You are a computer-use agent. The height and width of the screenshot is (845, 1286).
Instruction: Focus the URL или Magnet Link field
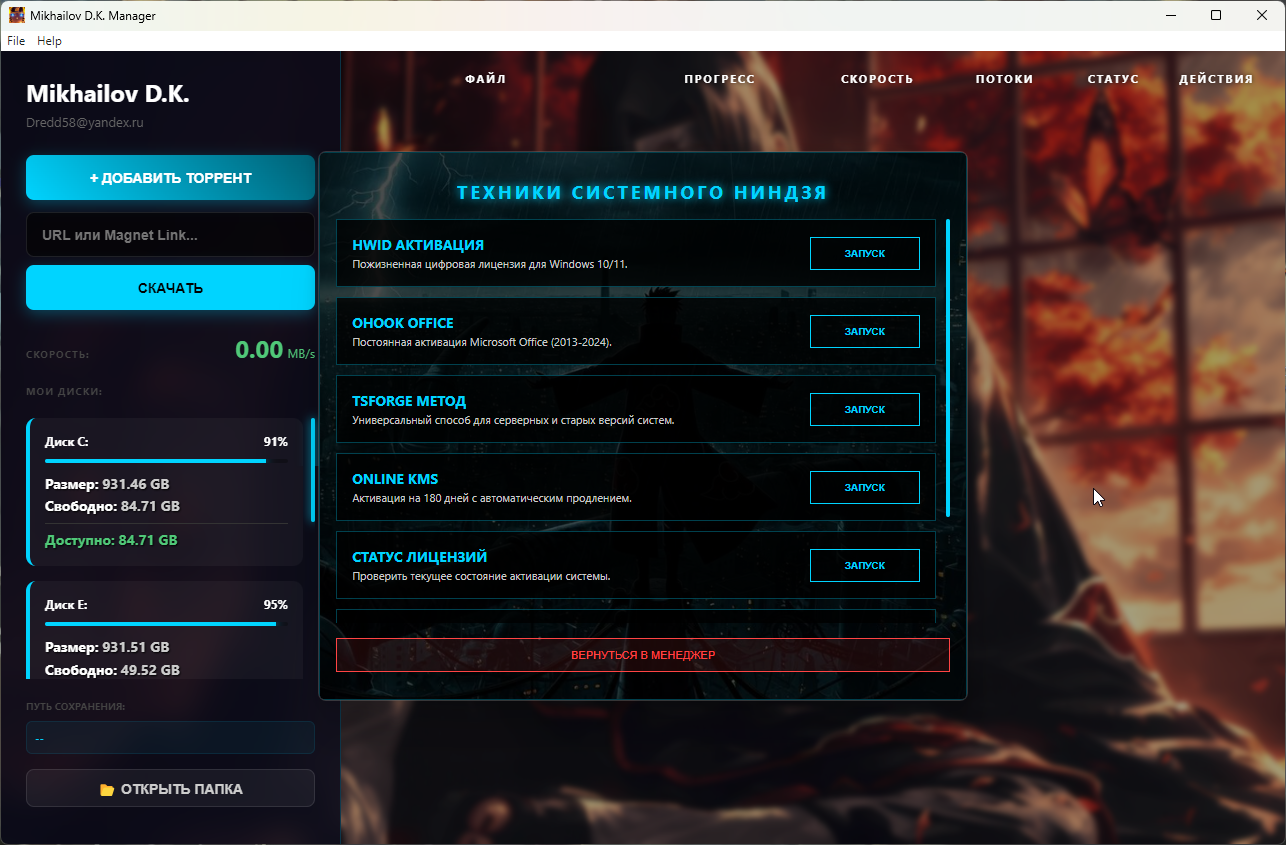tap(170, 235)
